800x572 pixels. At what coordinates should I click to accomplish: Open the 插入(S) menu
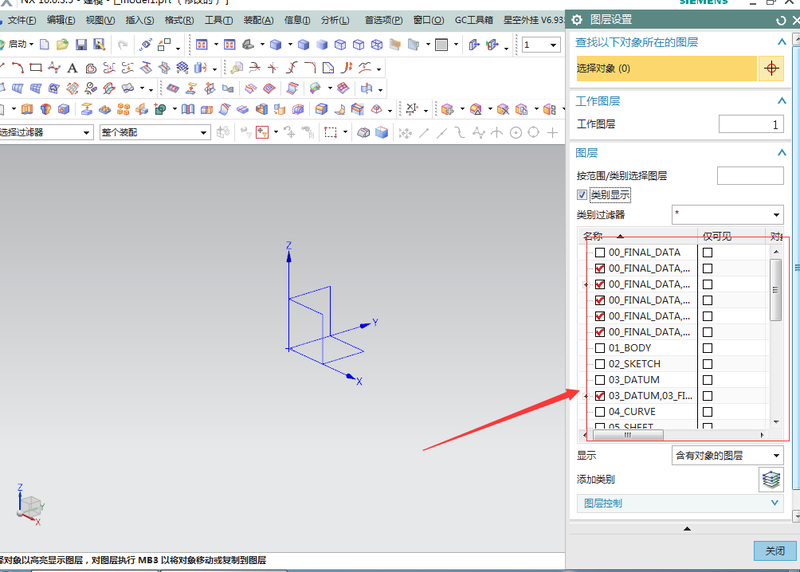[139, 20]
